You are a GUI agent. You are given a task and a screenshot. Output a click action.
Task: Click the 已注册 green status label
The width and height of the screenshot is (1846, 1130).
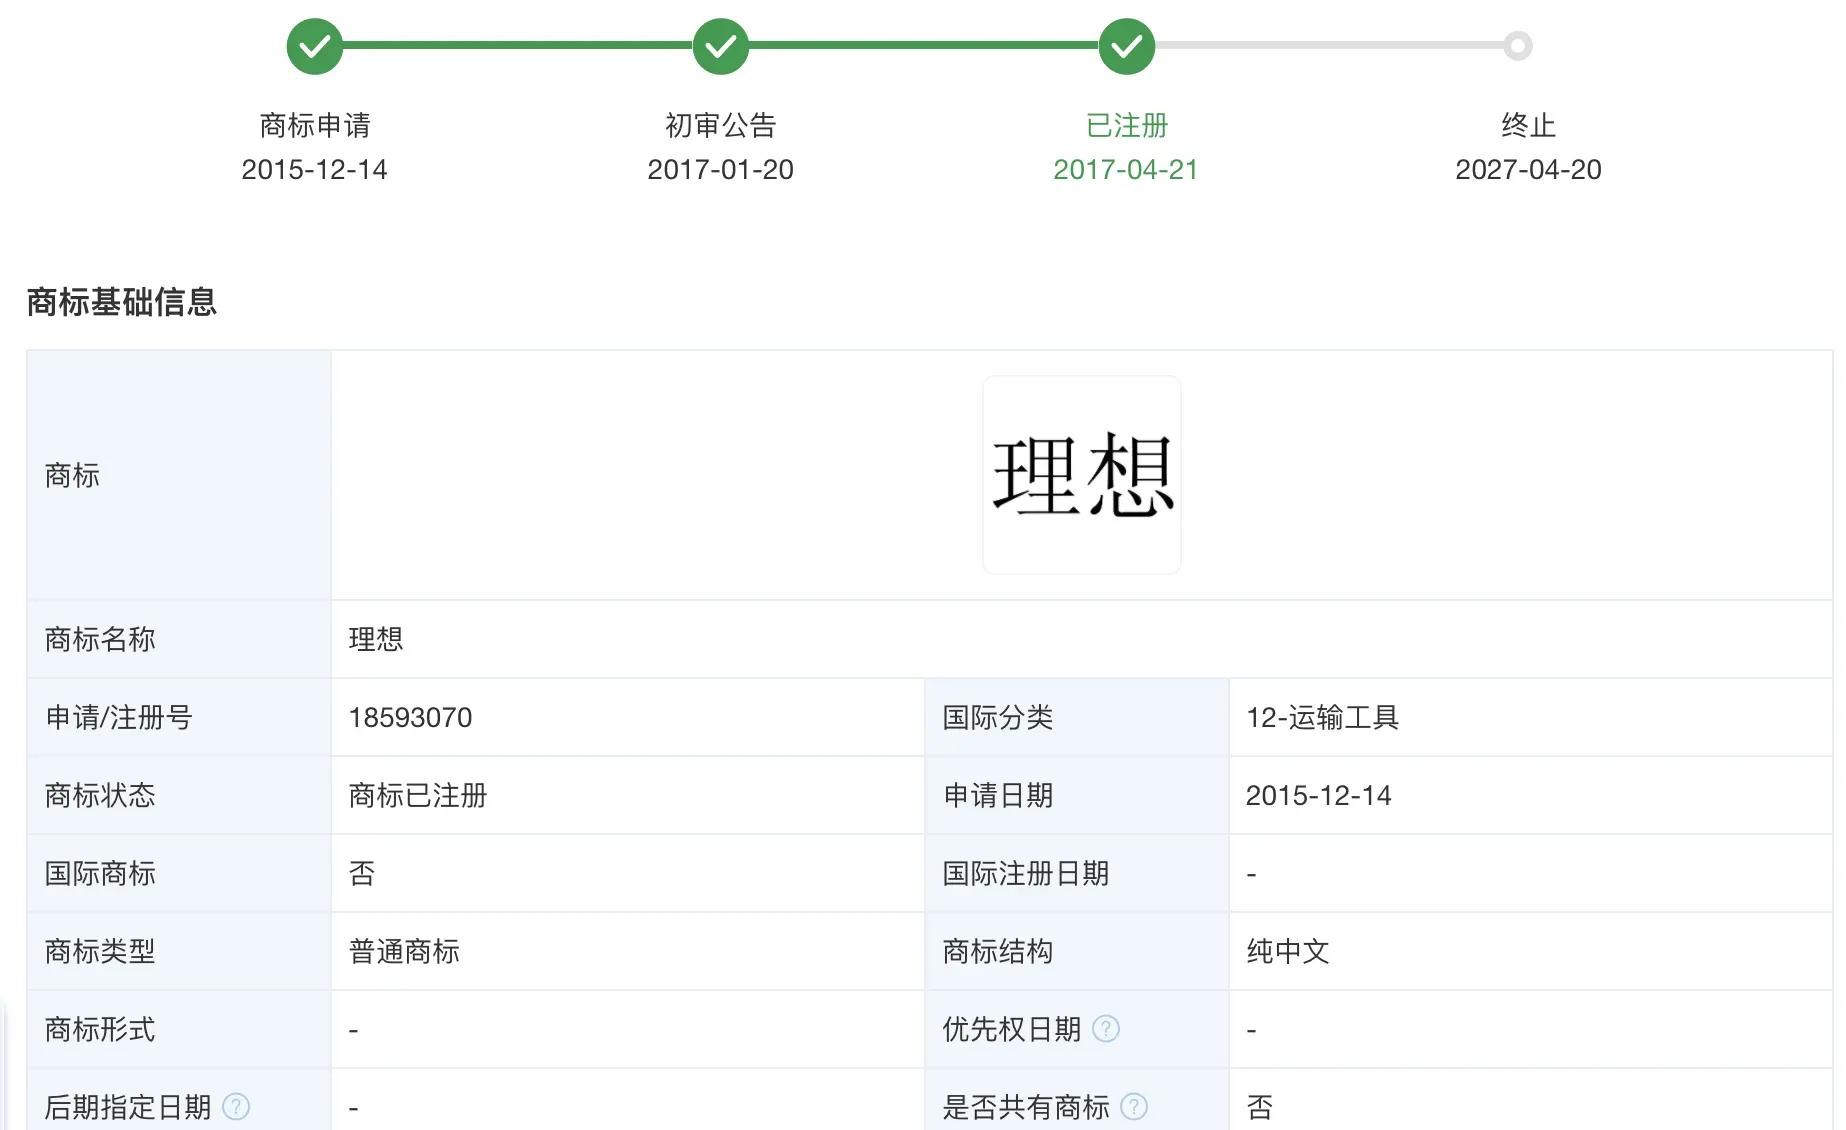tap(1126, 126)
